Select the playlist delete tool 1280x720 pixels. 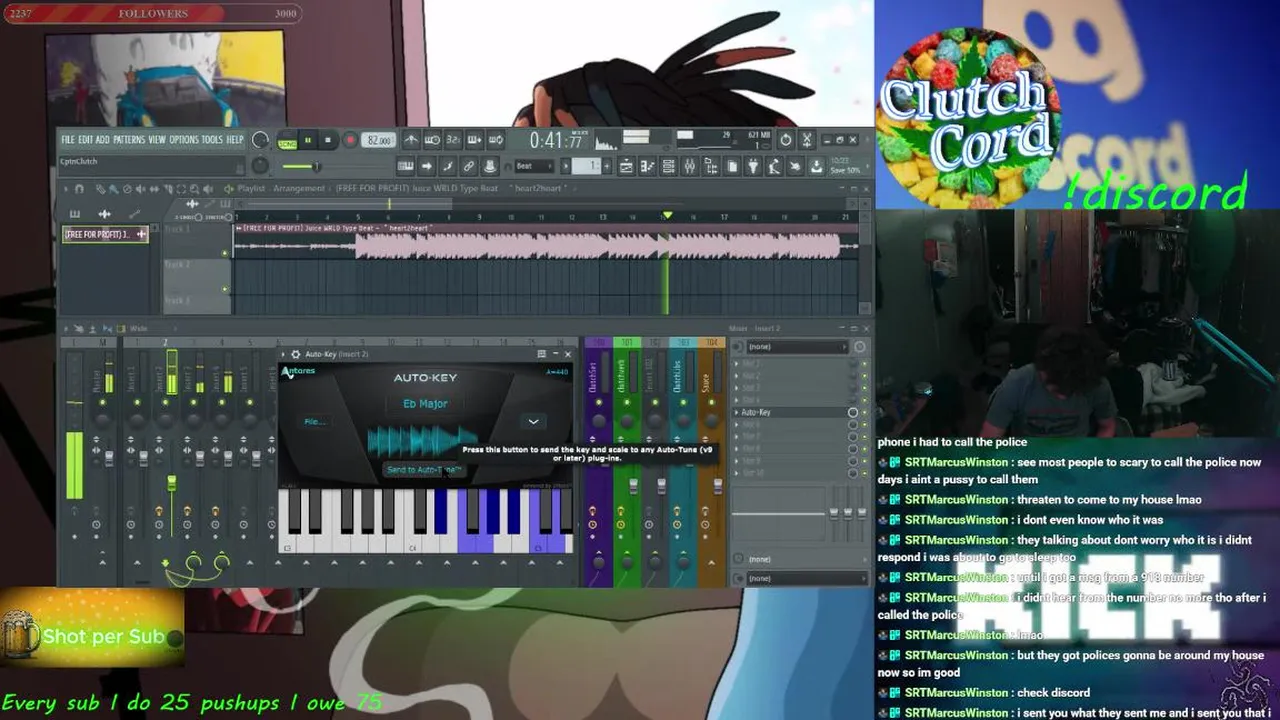click(x=127, y=188)
